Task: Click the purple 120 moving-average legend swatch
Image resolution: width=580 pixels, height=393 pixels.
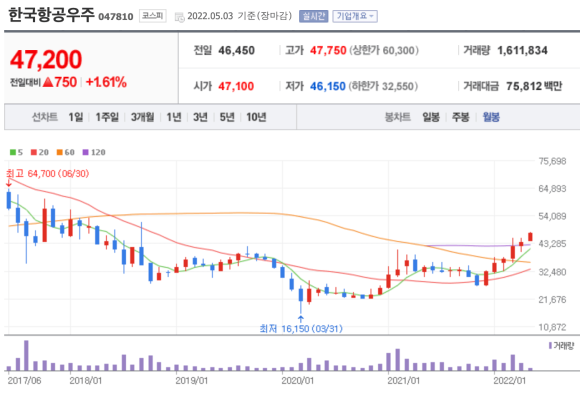Action: tap(85, 152)
